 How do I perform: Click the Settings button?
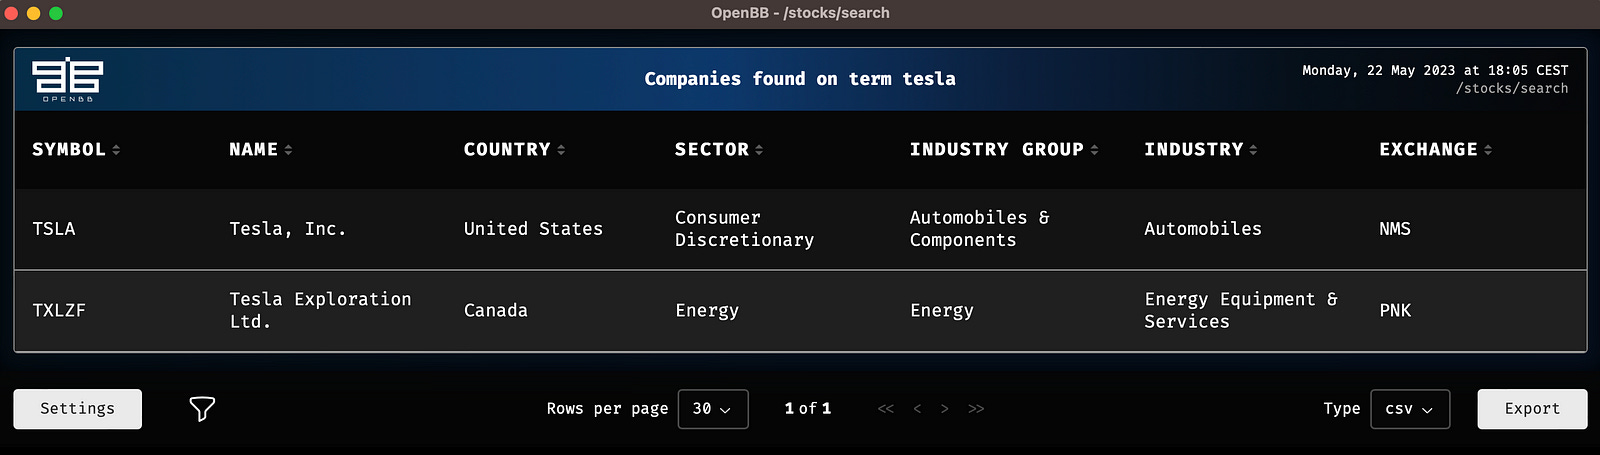pos(77,409)
